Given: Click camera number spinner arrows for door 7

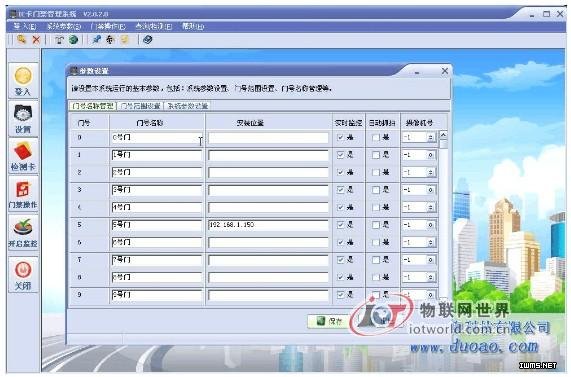Looking at the screenshot, I should pyautogui.click(x=430, y=260).
